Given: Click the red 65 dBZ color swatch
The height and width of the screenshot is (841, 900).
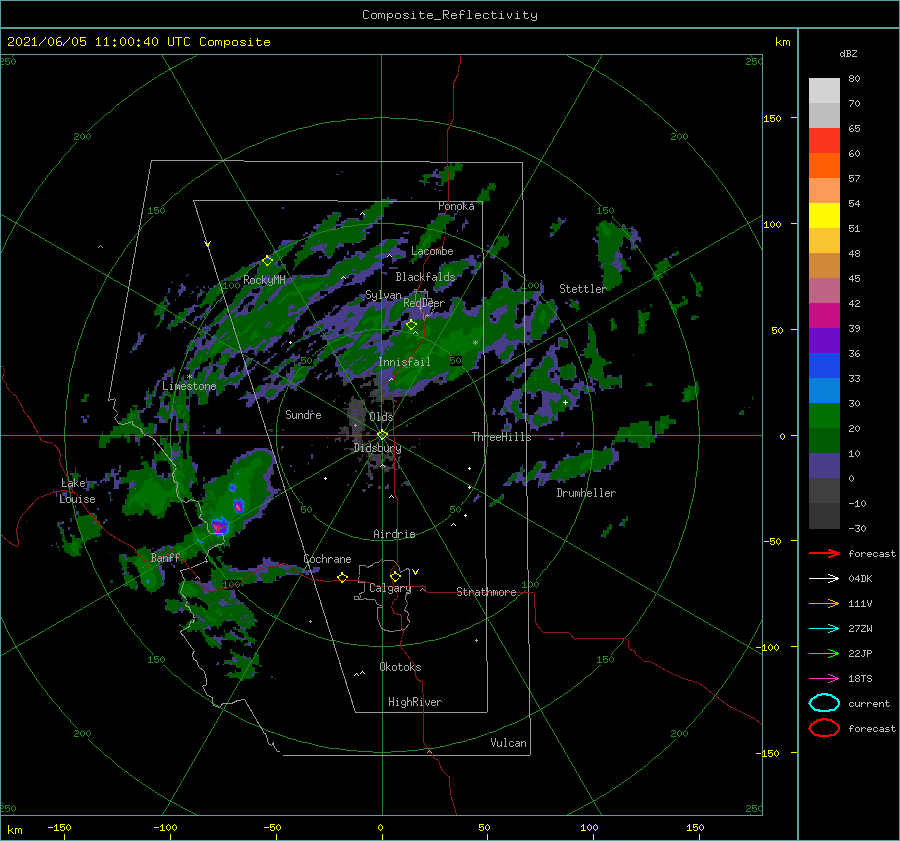Looking at the screenshot, I should click(x=824, y=140).
